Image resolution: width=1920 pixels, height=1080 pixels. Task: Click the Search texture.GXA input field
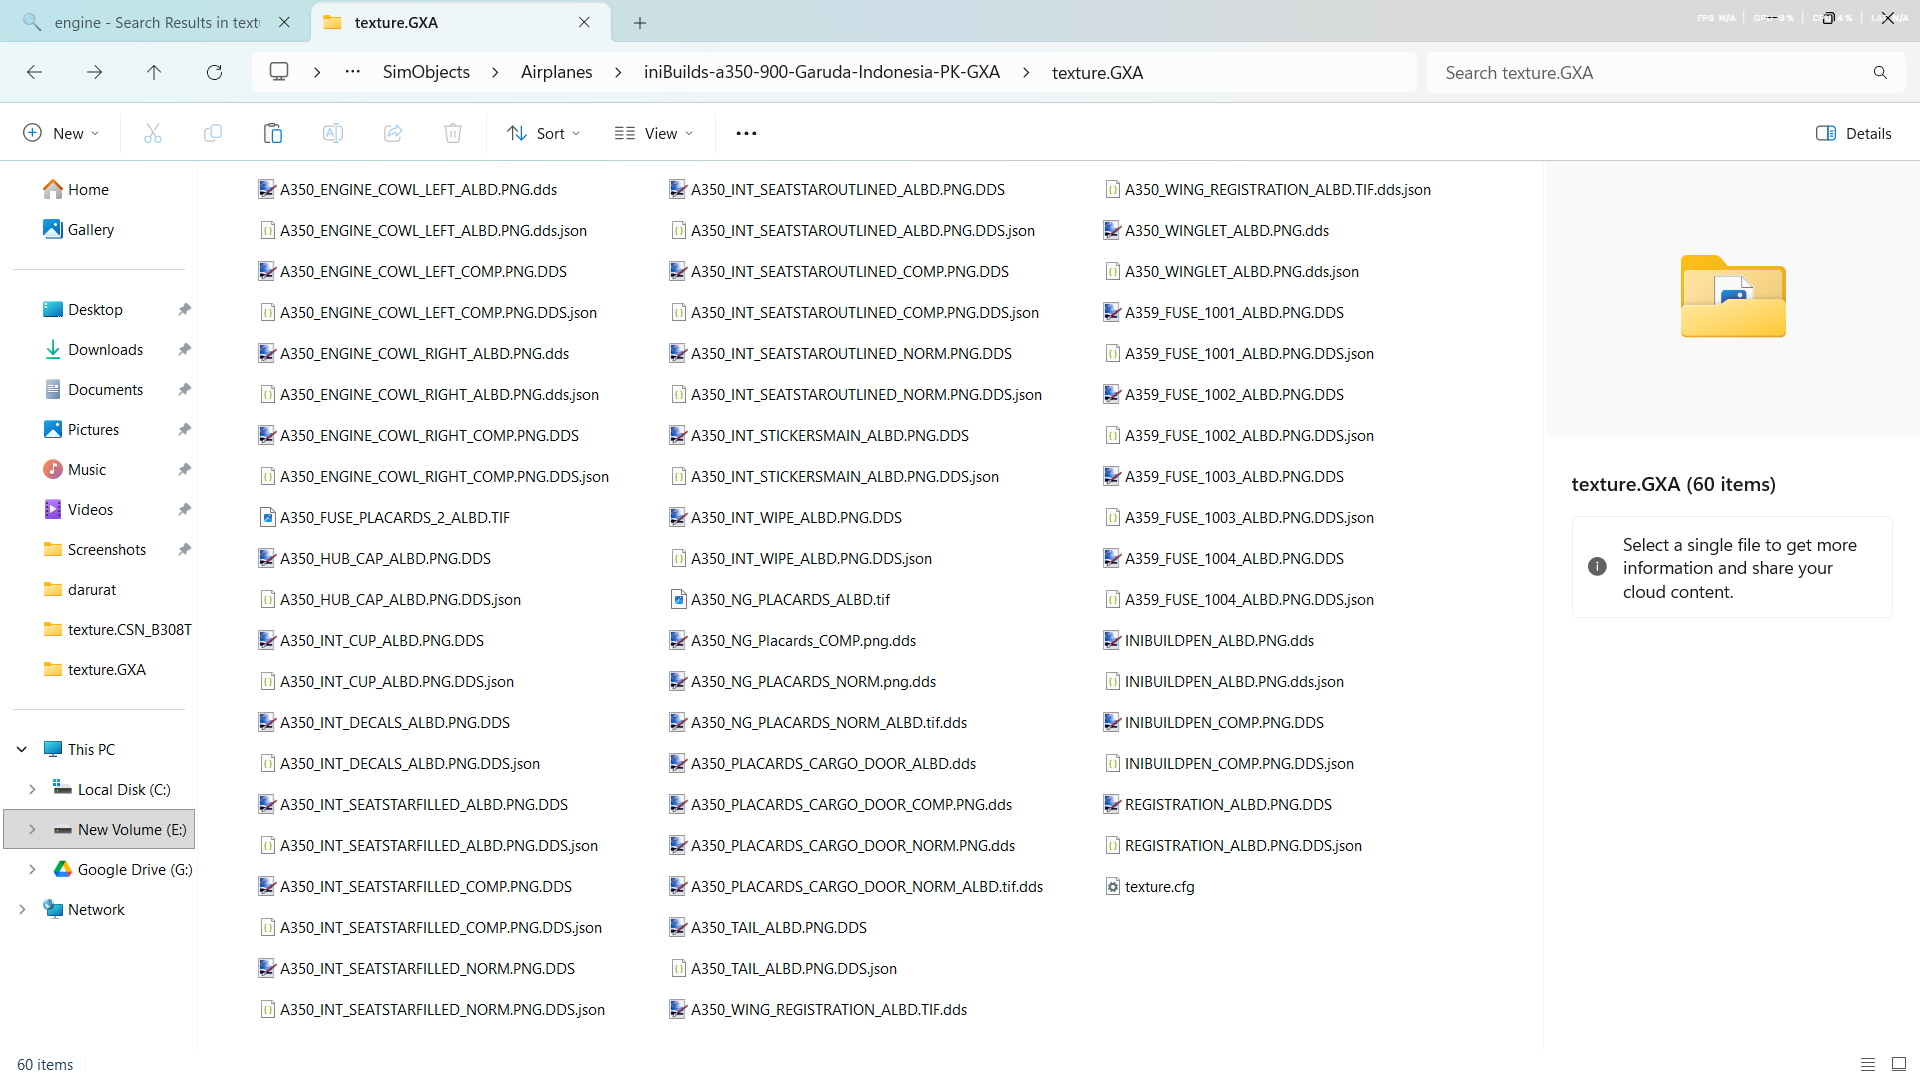pyautogui.click(x=1650, y=72)
